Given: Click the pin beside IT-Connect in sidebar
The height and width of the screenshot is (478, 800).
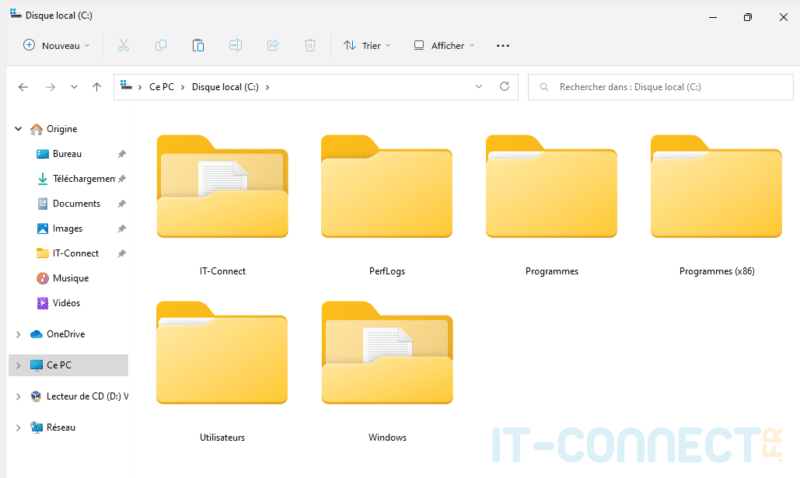Looking at the screenshot, I should pos(121,254).
